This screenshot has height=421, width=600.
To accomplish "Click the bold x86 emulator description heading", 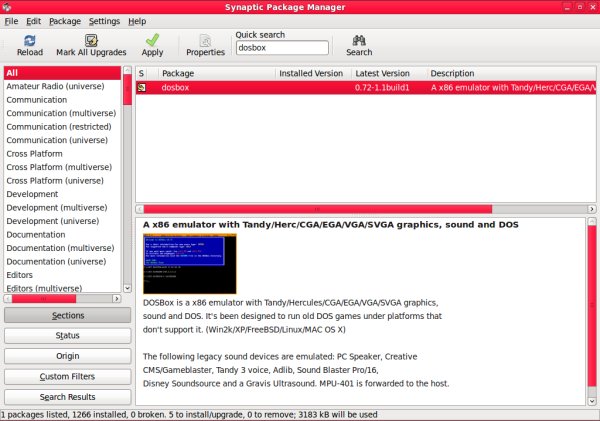I will (331, 225).
